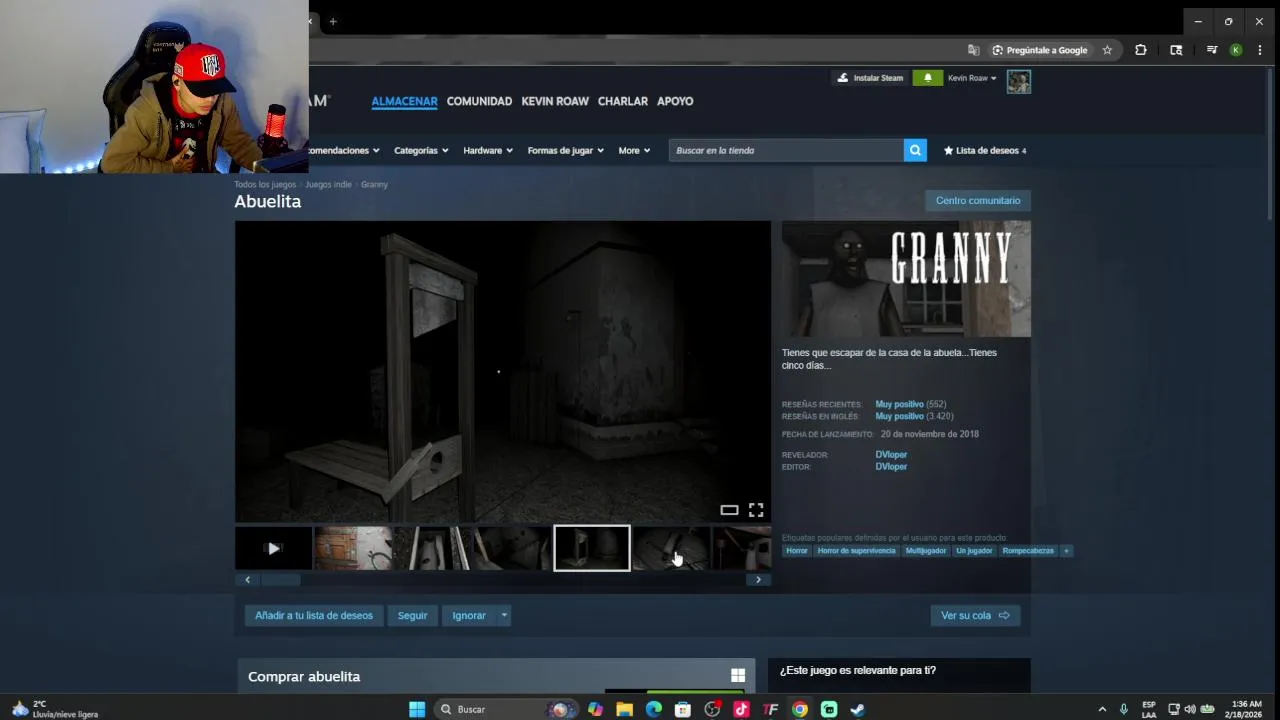Open the volume control in system tray
The height and width of the screenshot is (720, 1280).
[x=1190, y=709]
